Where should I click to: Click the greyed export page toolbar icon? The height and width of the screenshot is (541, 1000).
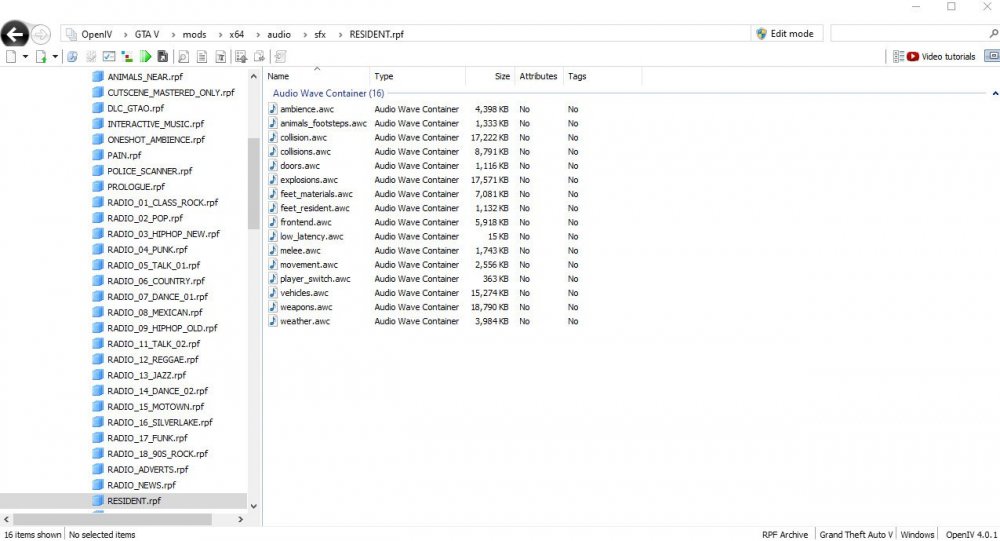(x=260, y=57)
